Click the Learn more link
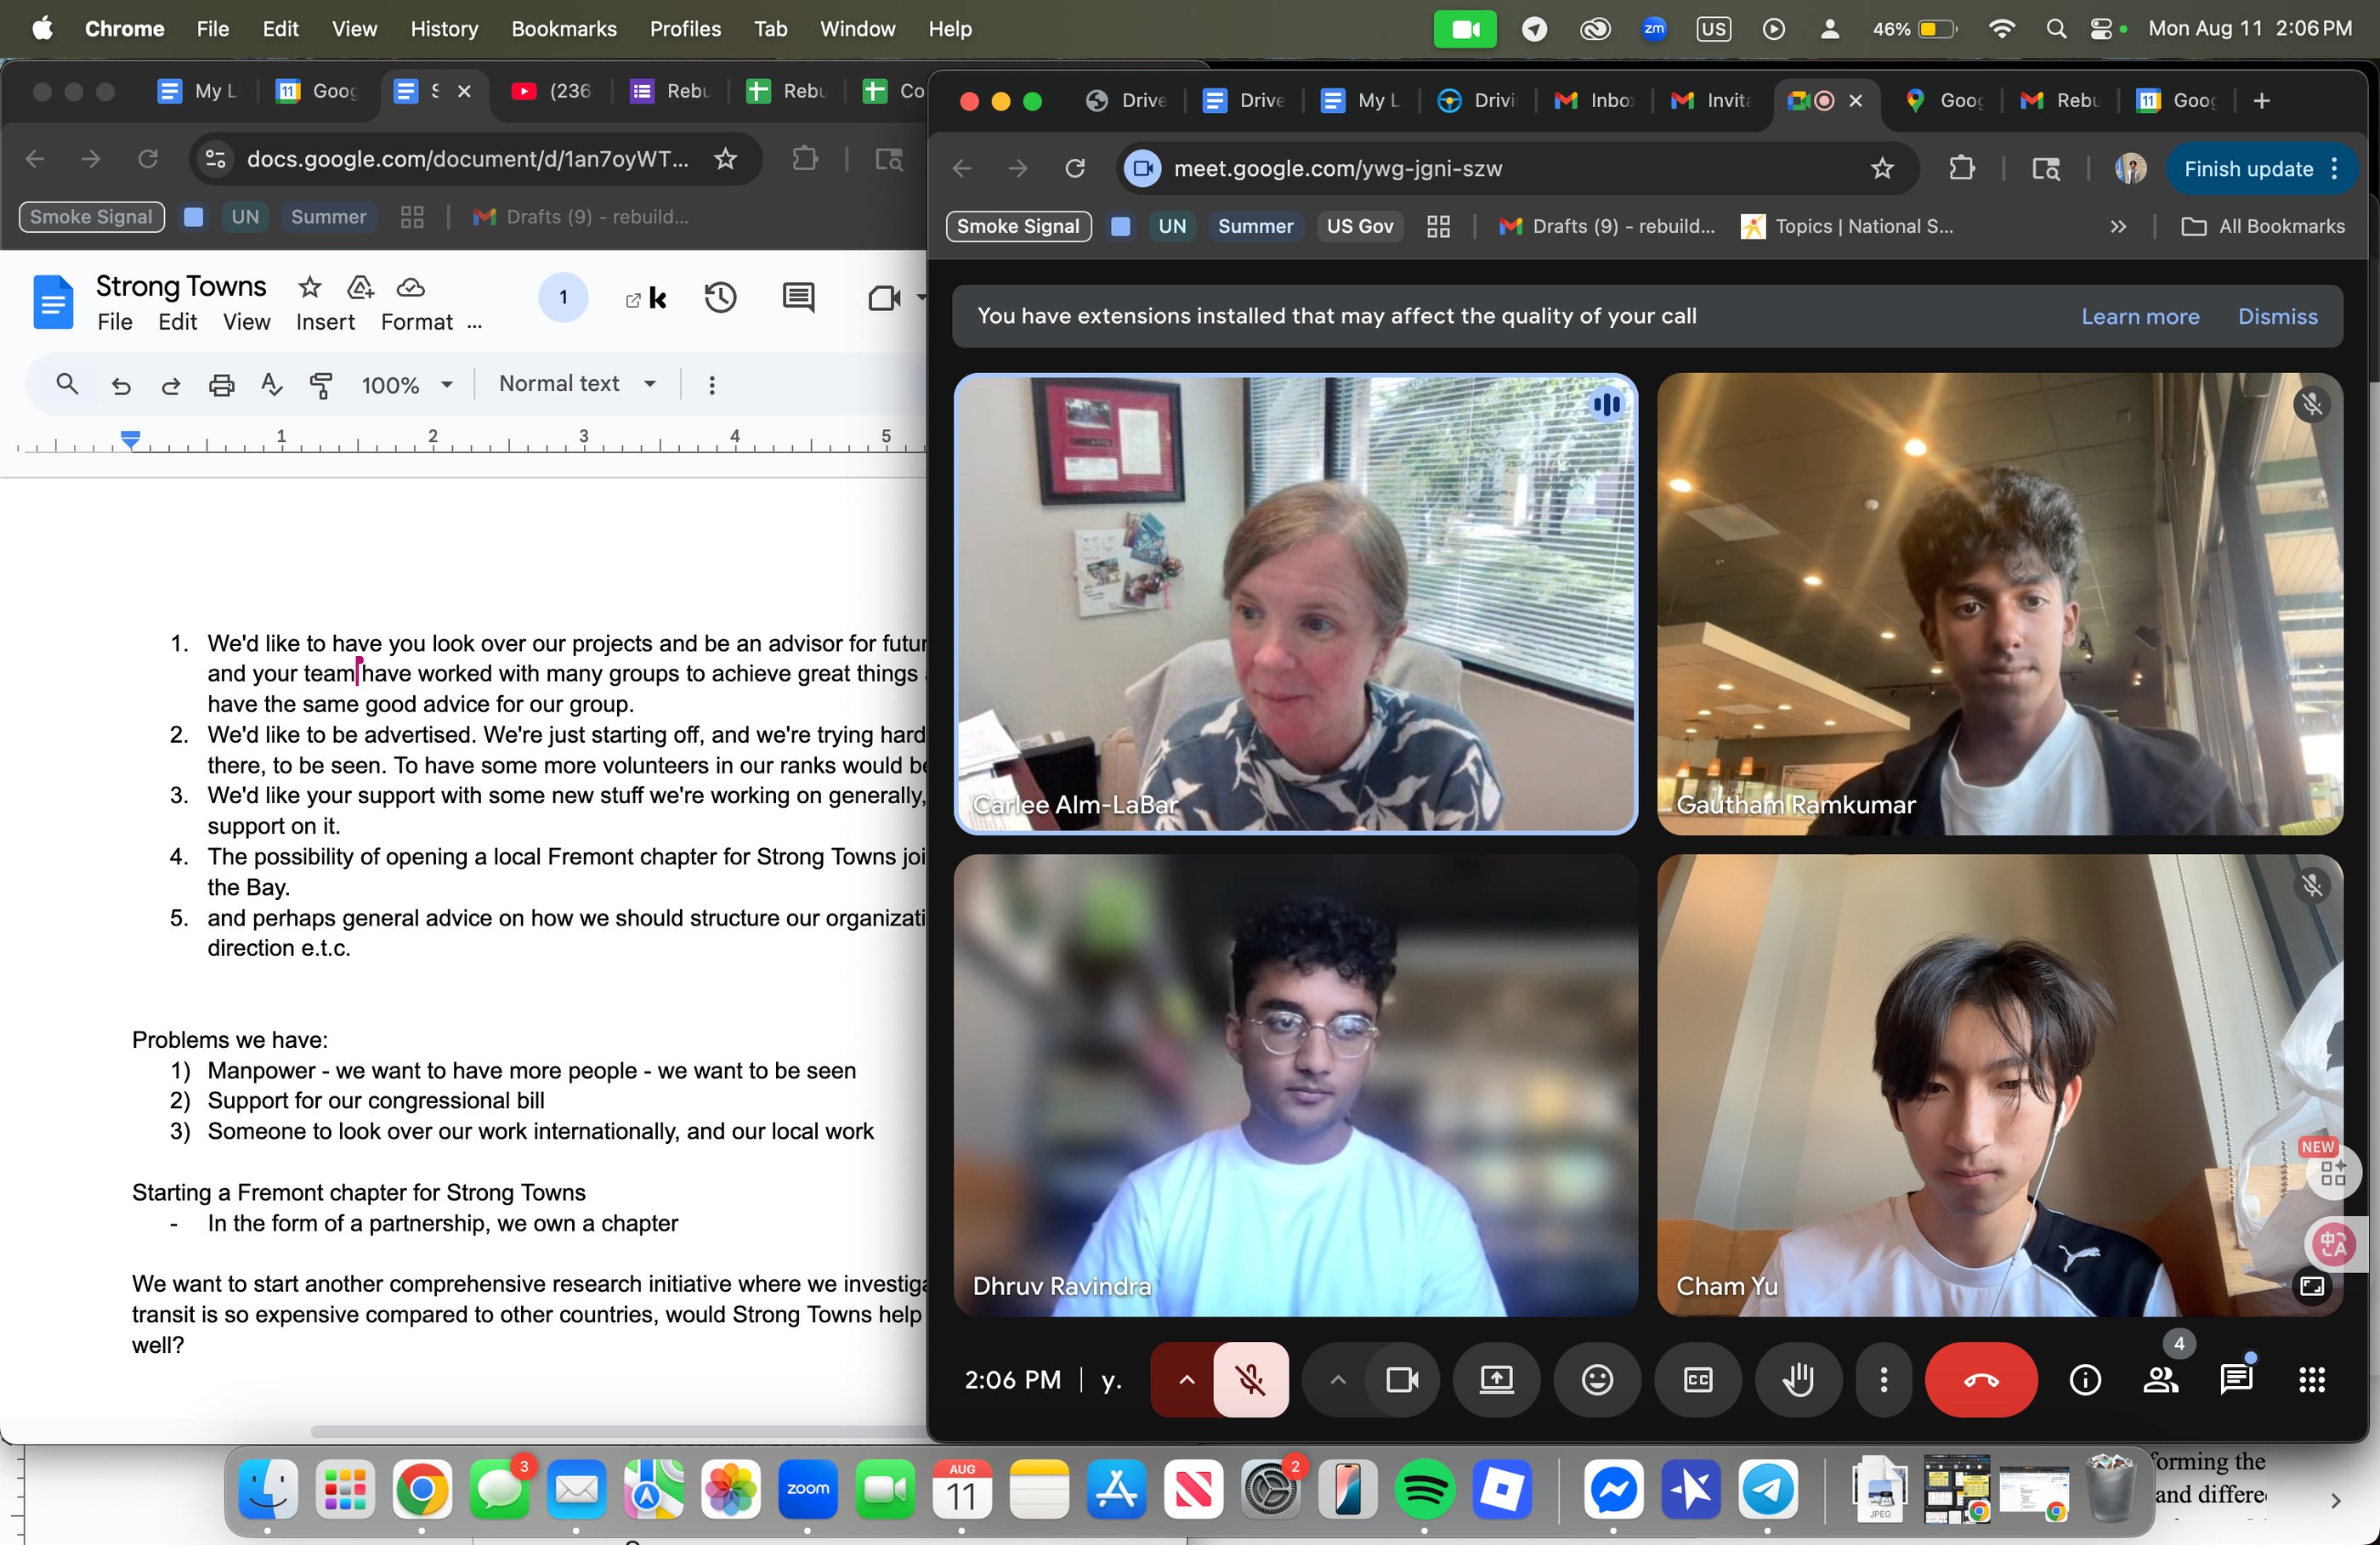 coord(2140,317)
